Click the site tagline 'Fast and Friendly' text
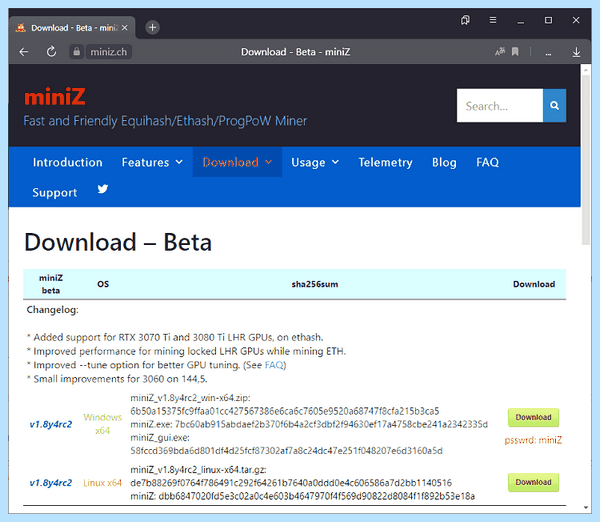Viewport: 600px width, 522px height. [x=165, y=121]
